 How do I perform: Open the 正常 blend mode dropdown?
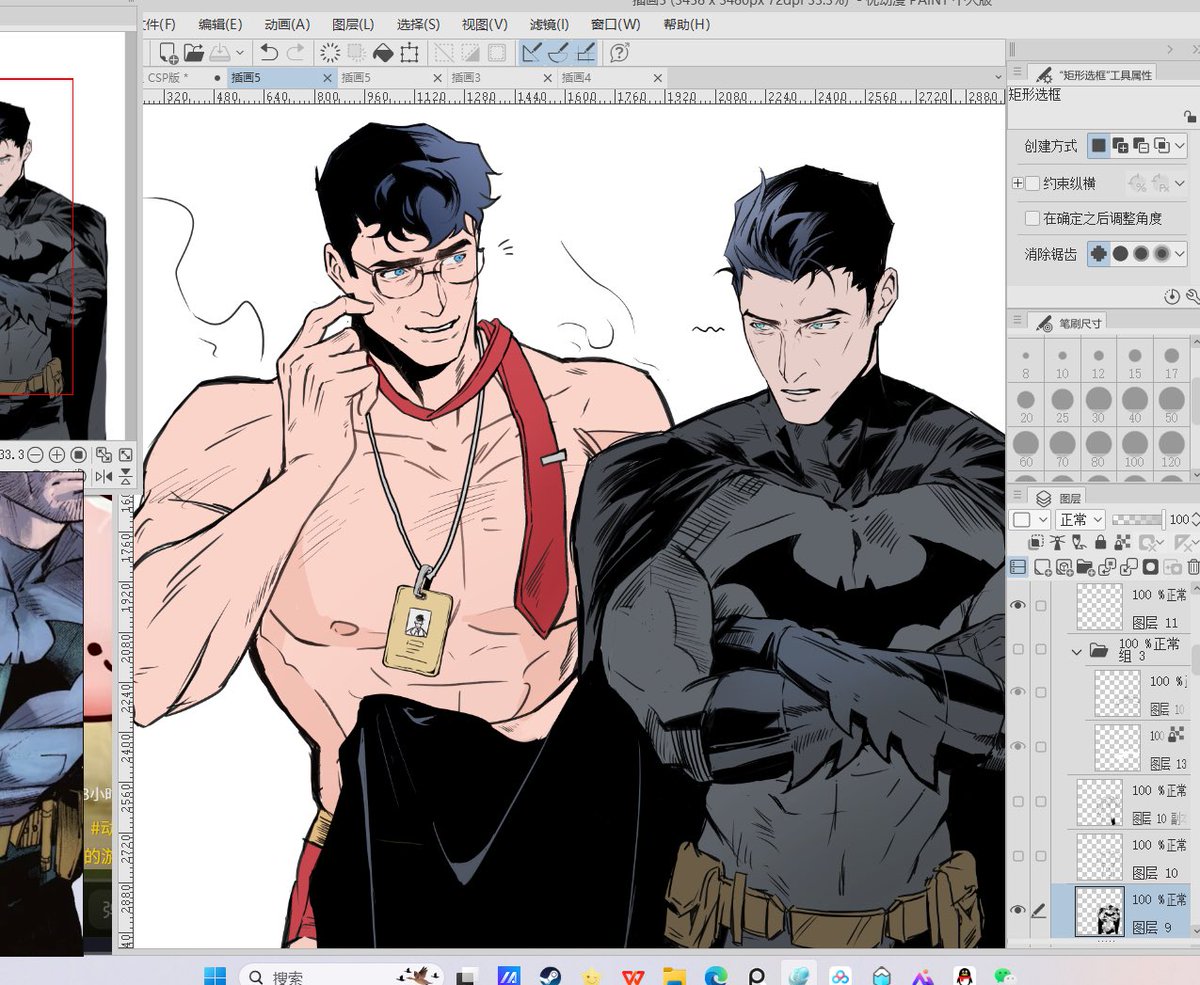click(1079, 519)
